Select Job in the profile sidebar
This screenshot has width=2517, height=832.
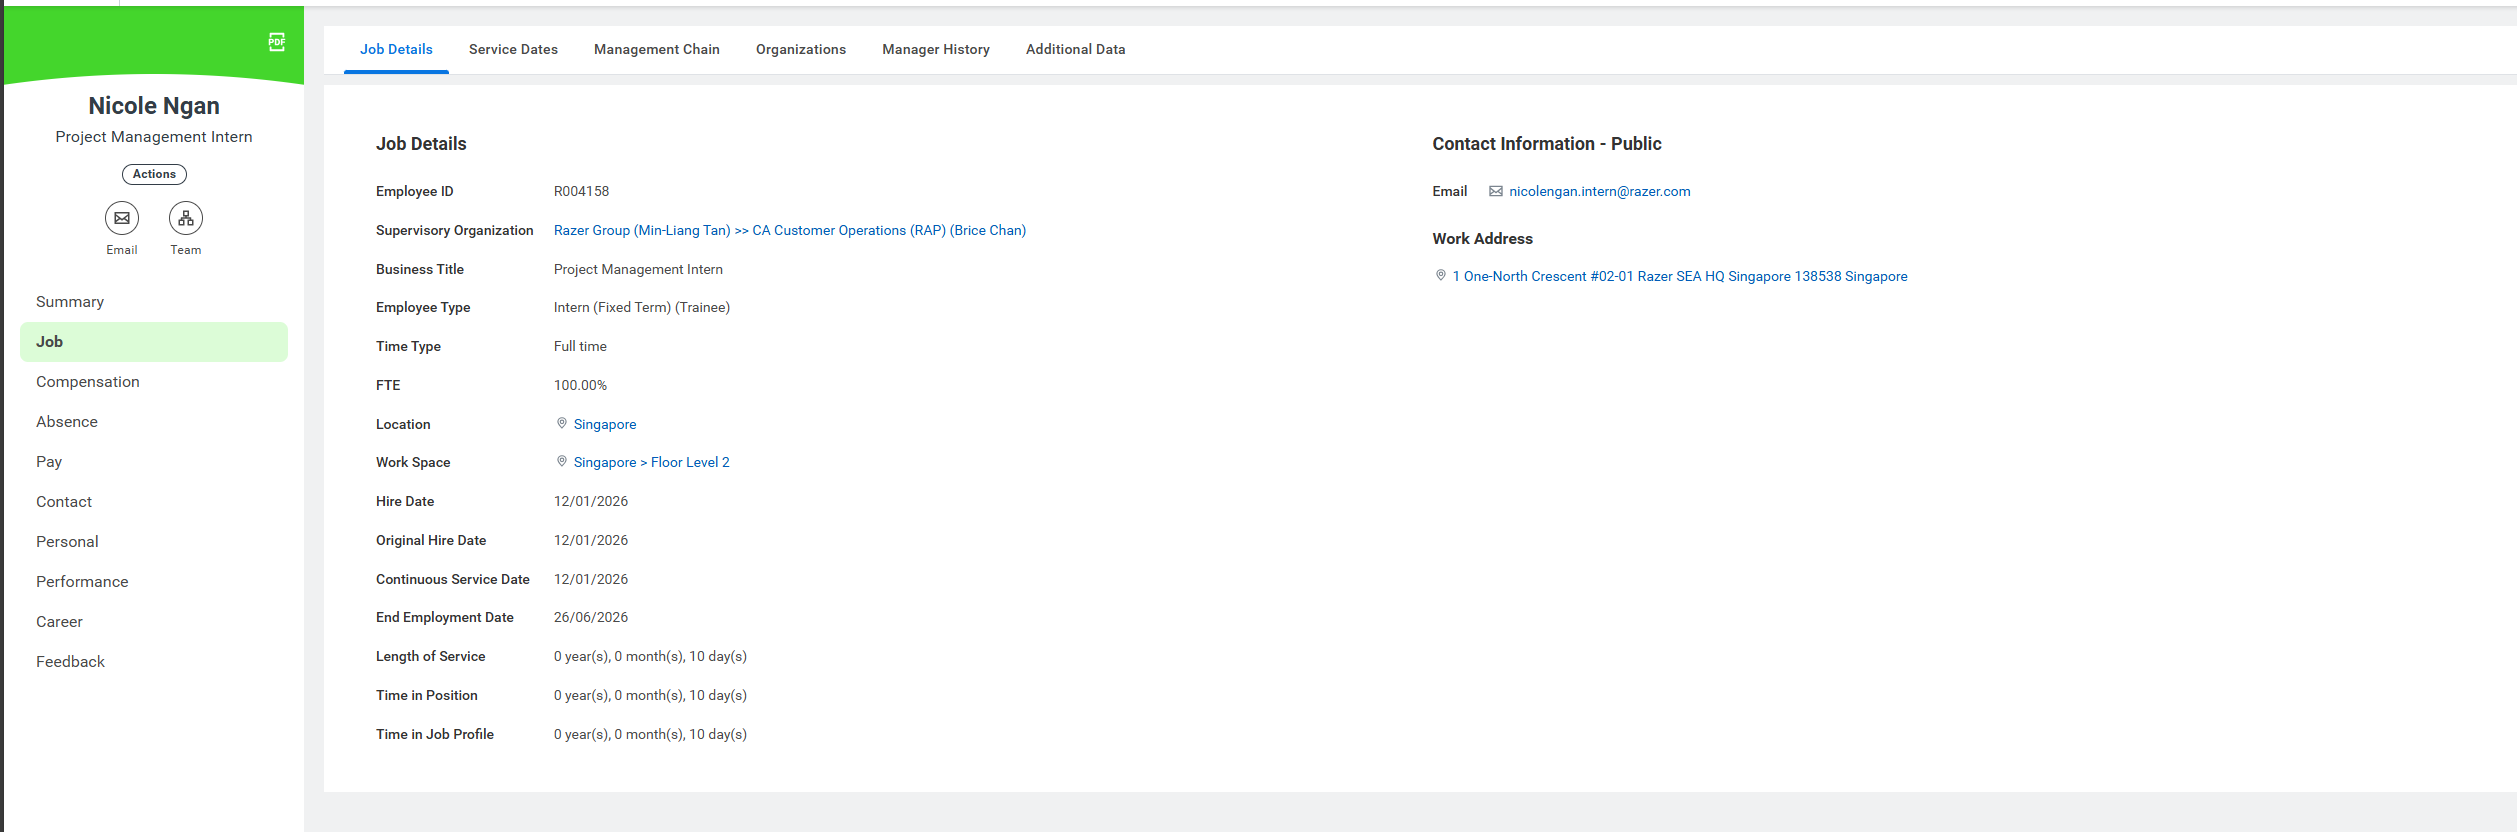(154, 342)
